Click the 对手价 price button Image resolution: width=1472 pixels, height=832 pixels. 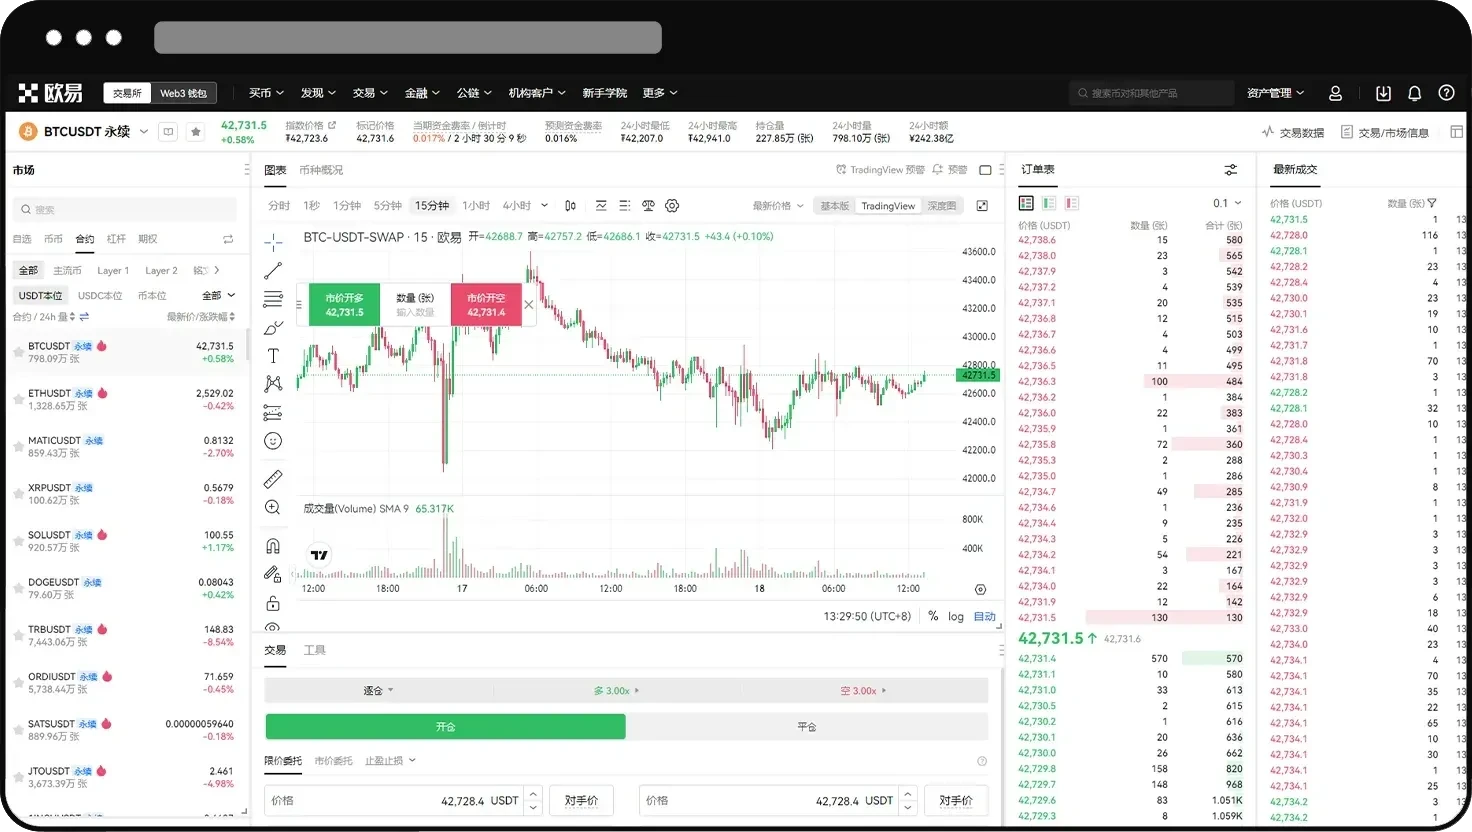click(581, 800)
